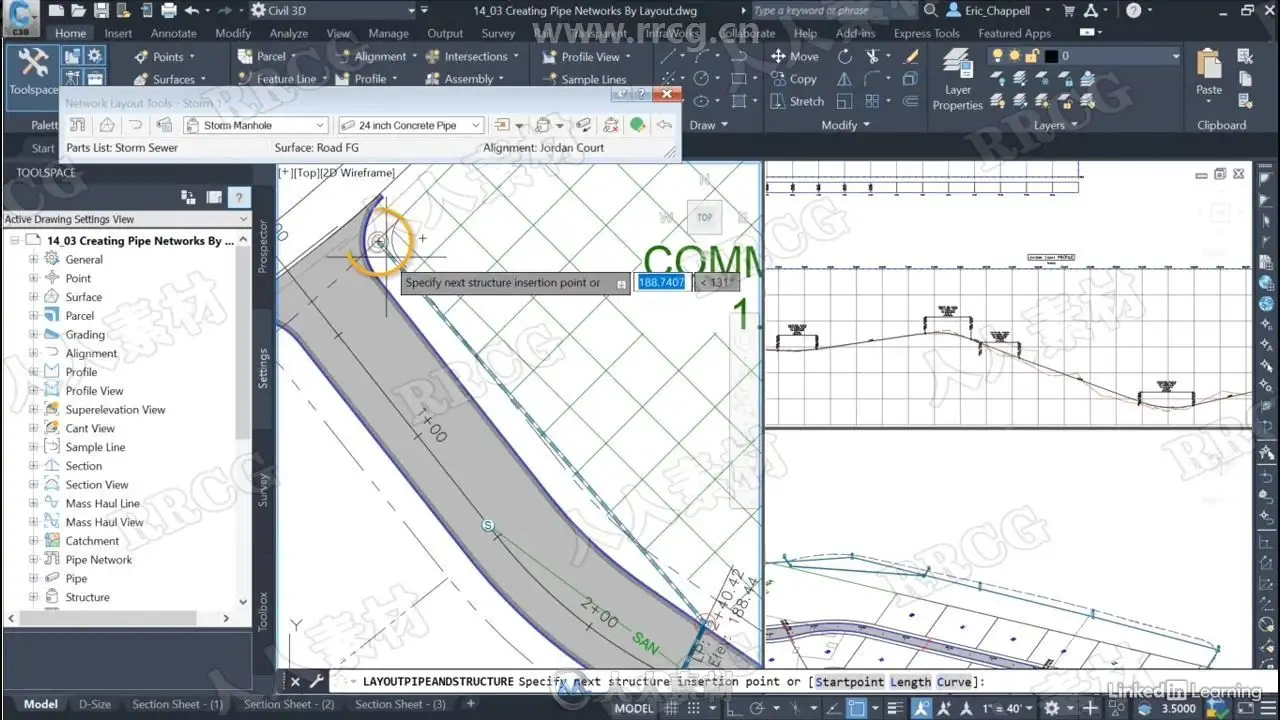The width and height of the screenshot is (1280, 720).
Task: Select the Stretch tool in Modify panel
Action: (797, 101)
